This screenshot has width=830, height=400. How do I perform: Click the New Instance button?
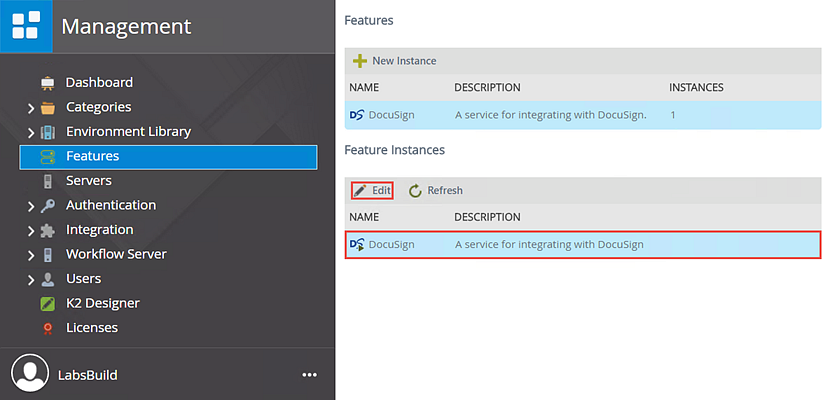pyautogui.click(x=395, y=61)
